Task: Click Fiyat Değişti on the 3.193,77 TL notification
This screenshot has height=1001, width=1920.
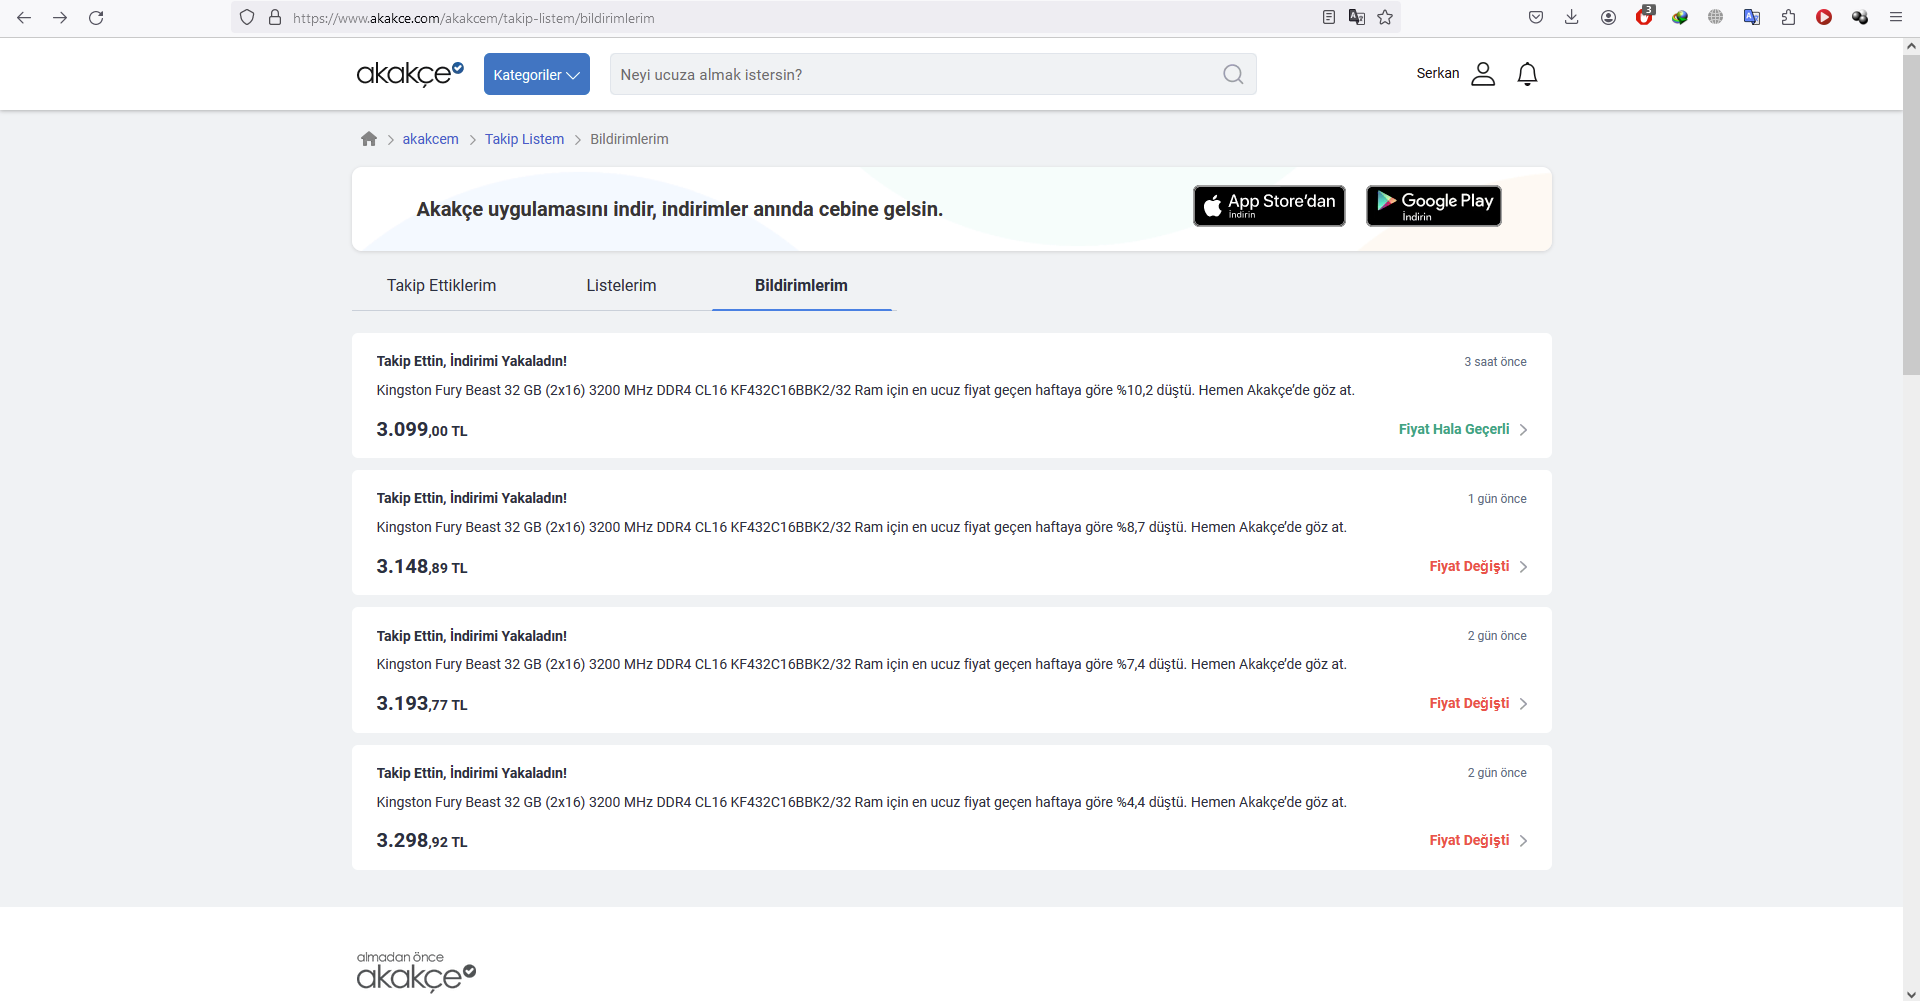Action: tap(1469, 703)
